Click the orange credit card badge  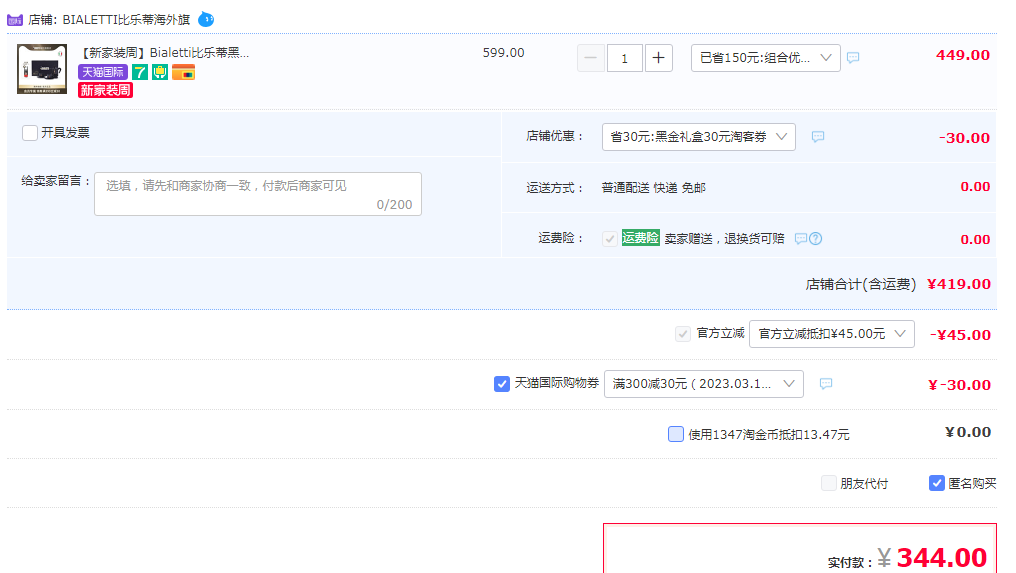point(183,72)
